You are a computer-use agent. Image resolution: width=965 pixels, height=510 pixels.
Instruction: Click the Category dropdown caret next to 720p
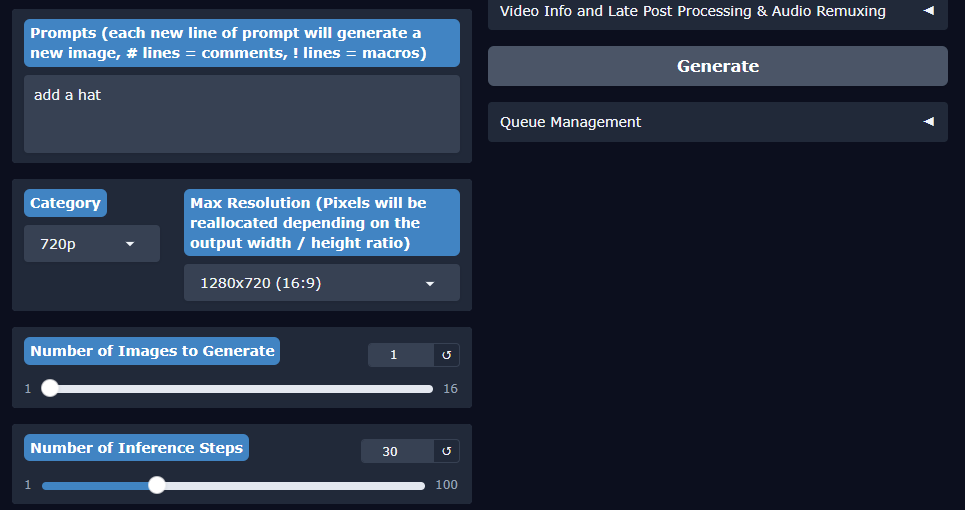[x=130, y=244]
